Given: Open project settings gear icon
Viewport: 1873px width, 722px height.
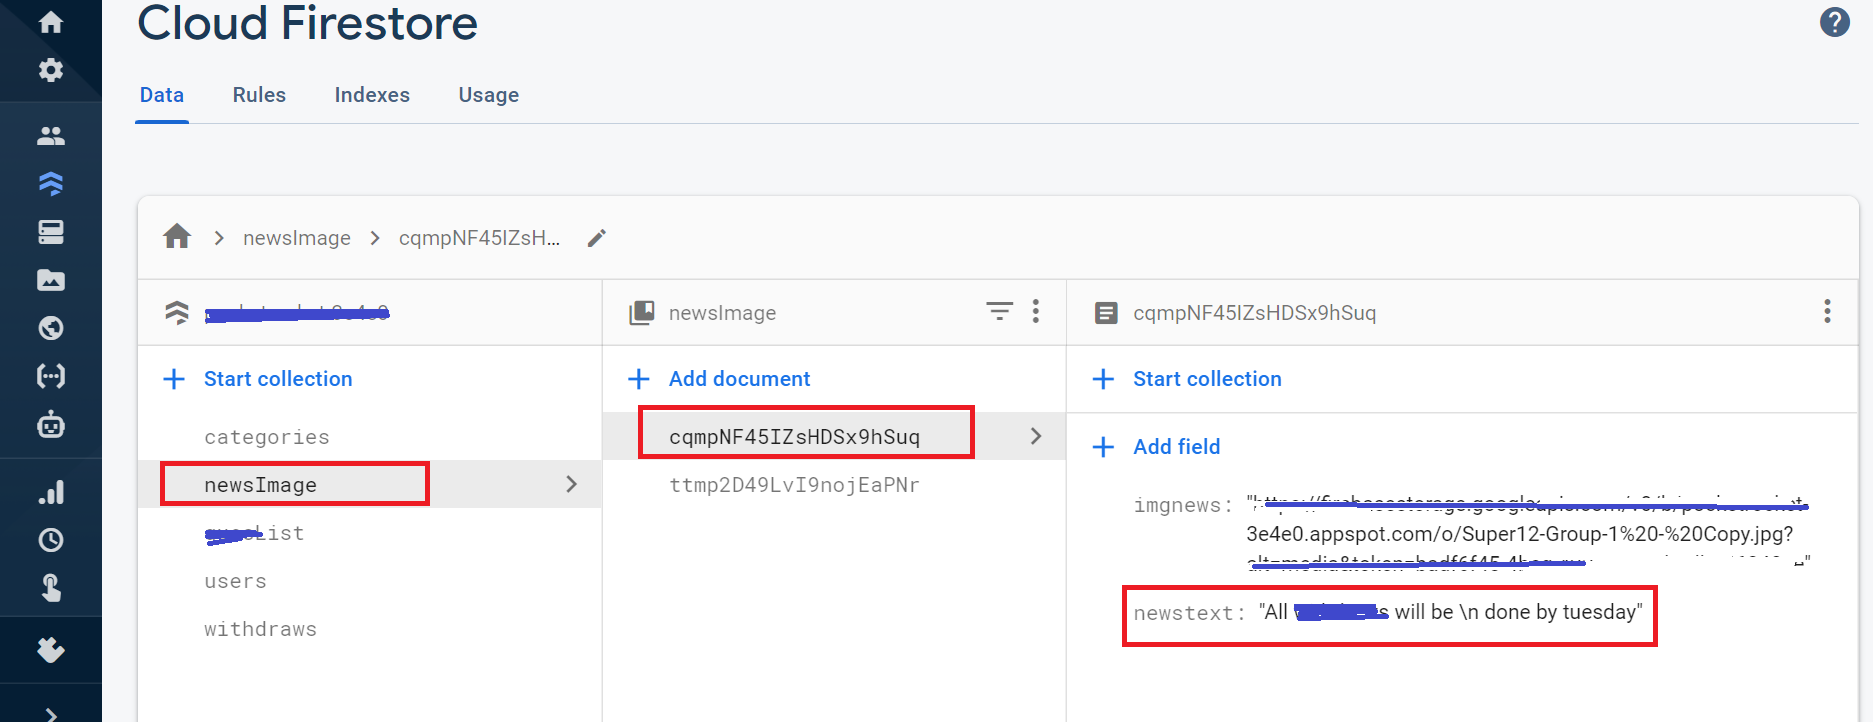Looking at the screenshot, I should coord(51,70).
